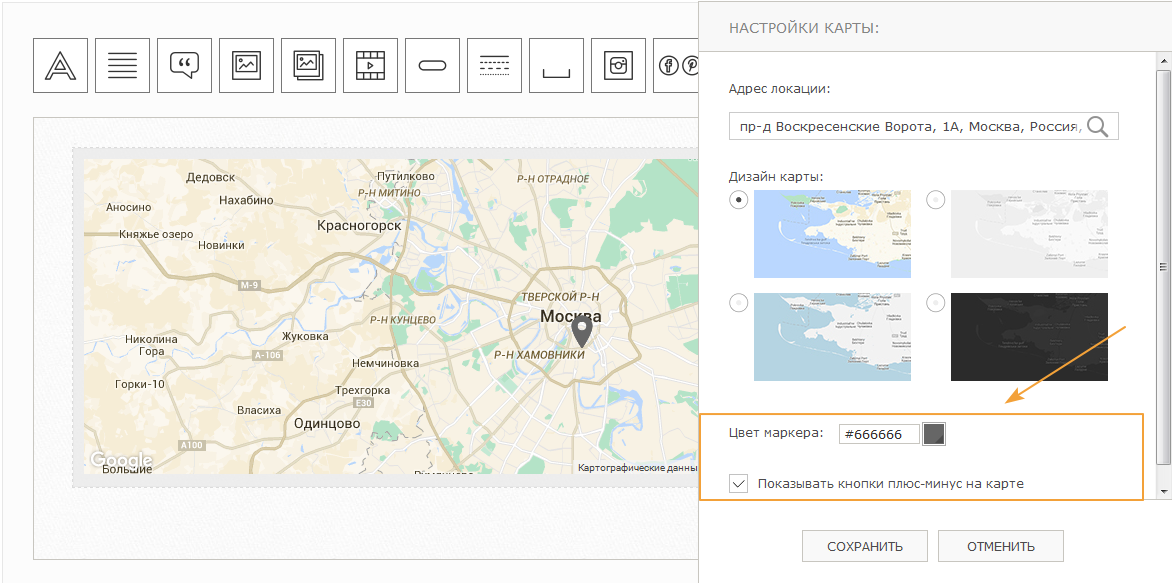The image size is (1172, 583).
Task: Click the location address input field
Action: point(924,126)
